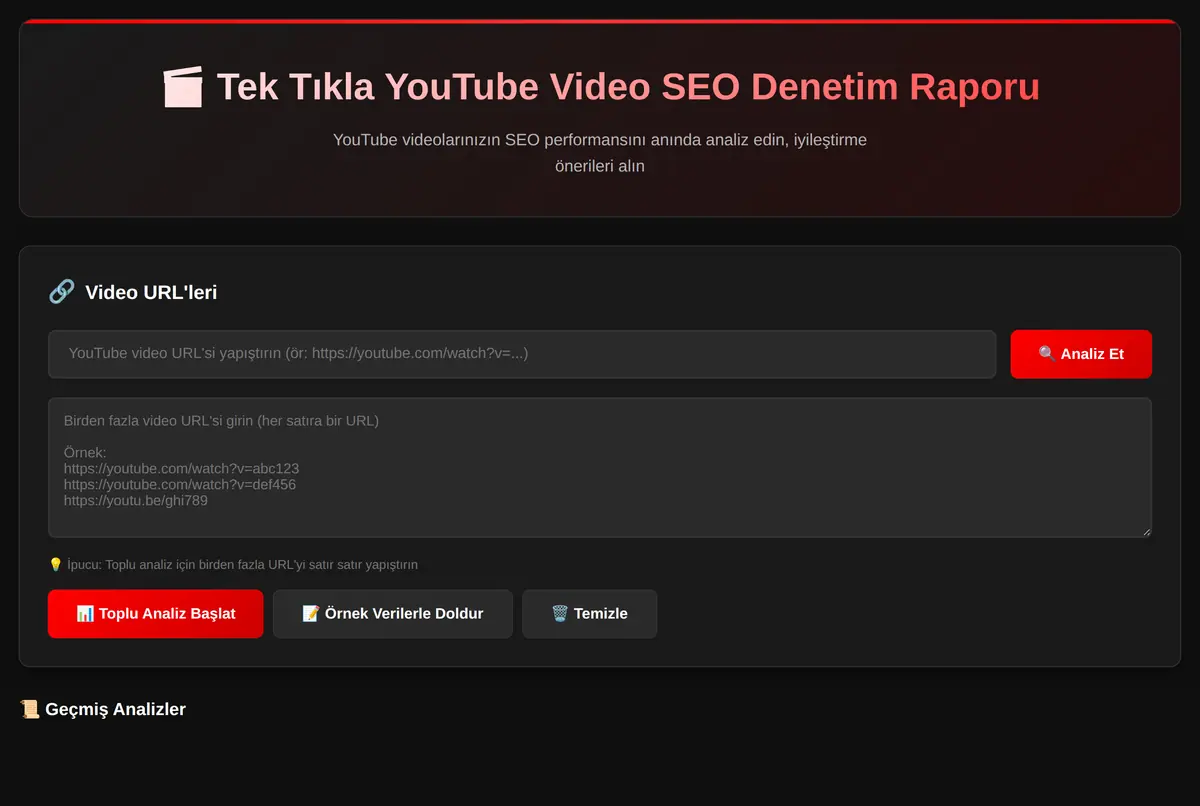Start bulk analysis with Toplu Analiz Başlat

pyautogui.click(x=156, y=613)
